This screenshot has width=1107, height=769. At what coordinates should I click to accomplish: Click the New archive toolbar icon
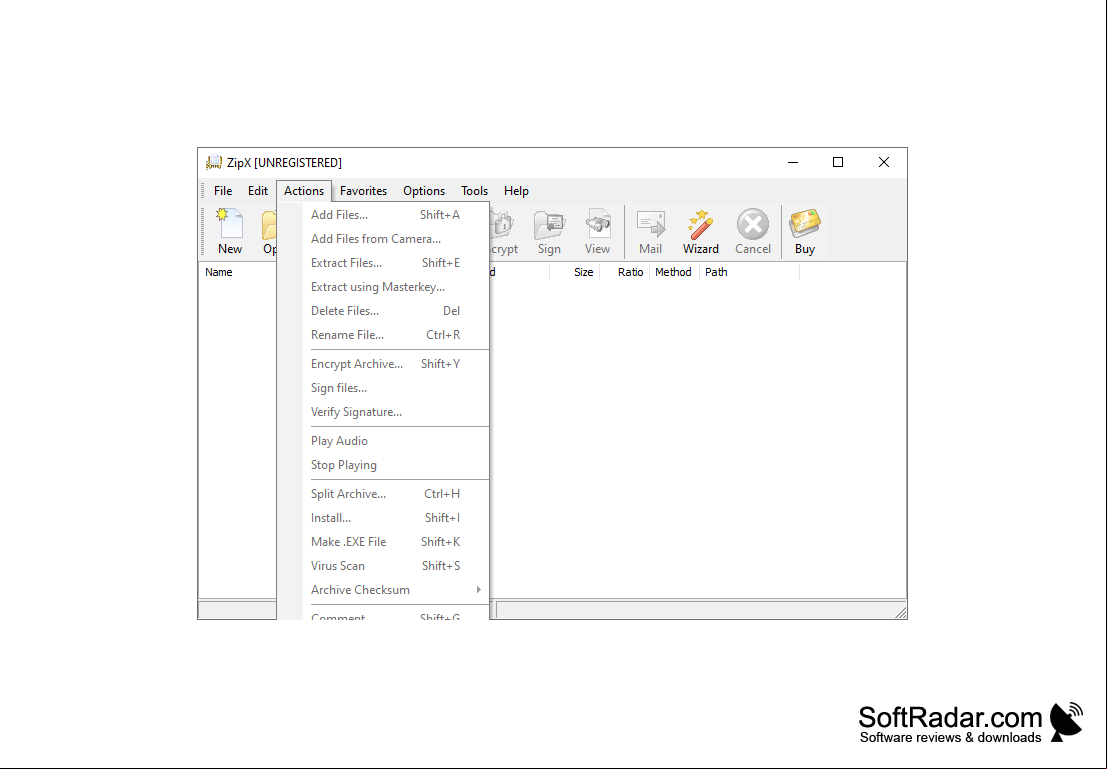coord(229,232)
